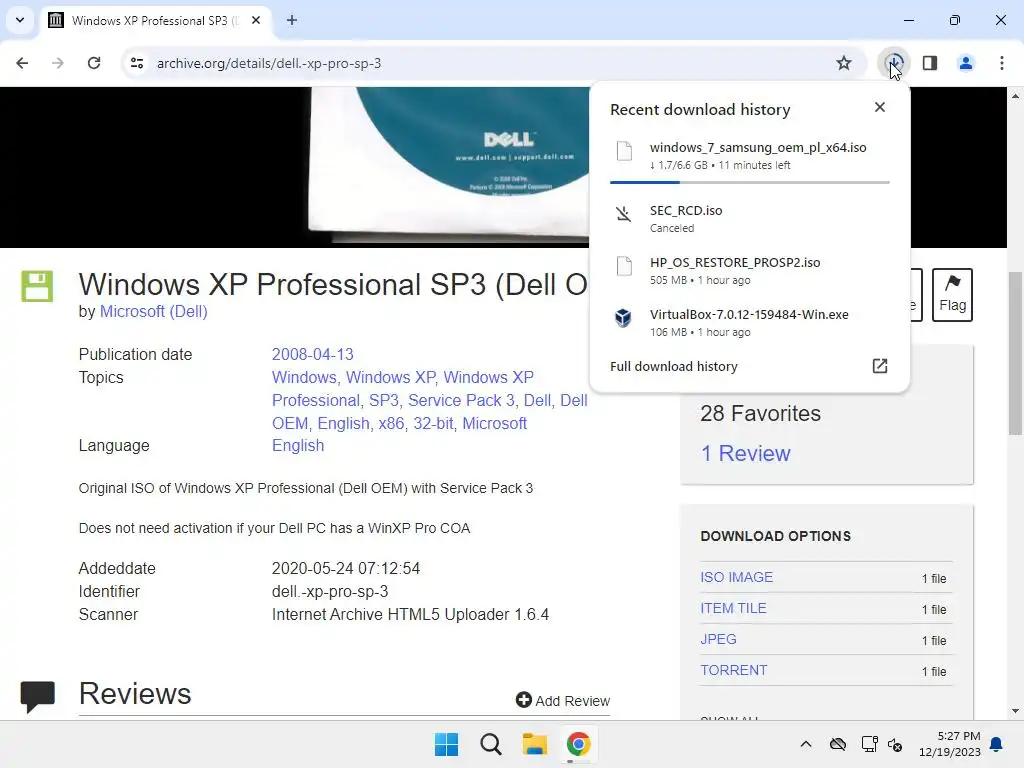
Task: Click the 2008-04-13 publication date link
Action: pos(312,354)
